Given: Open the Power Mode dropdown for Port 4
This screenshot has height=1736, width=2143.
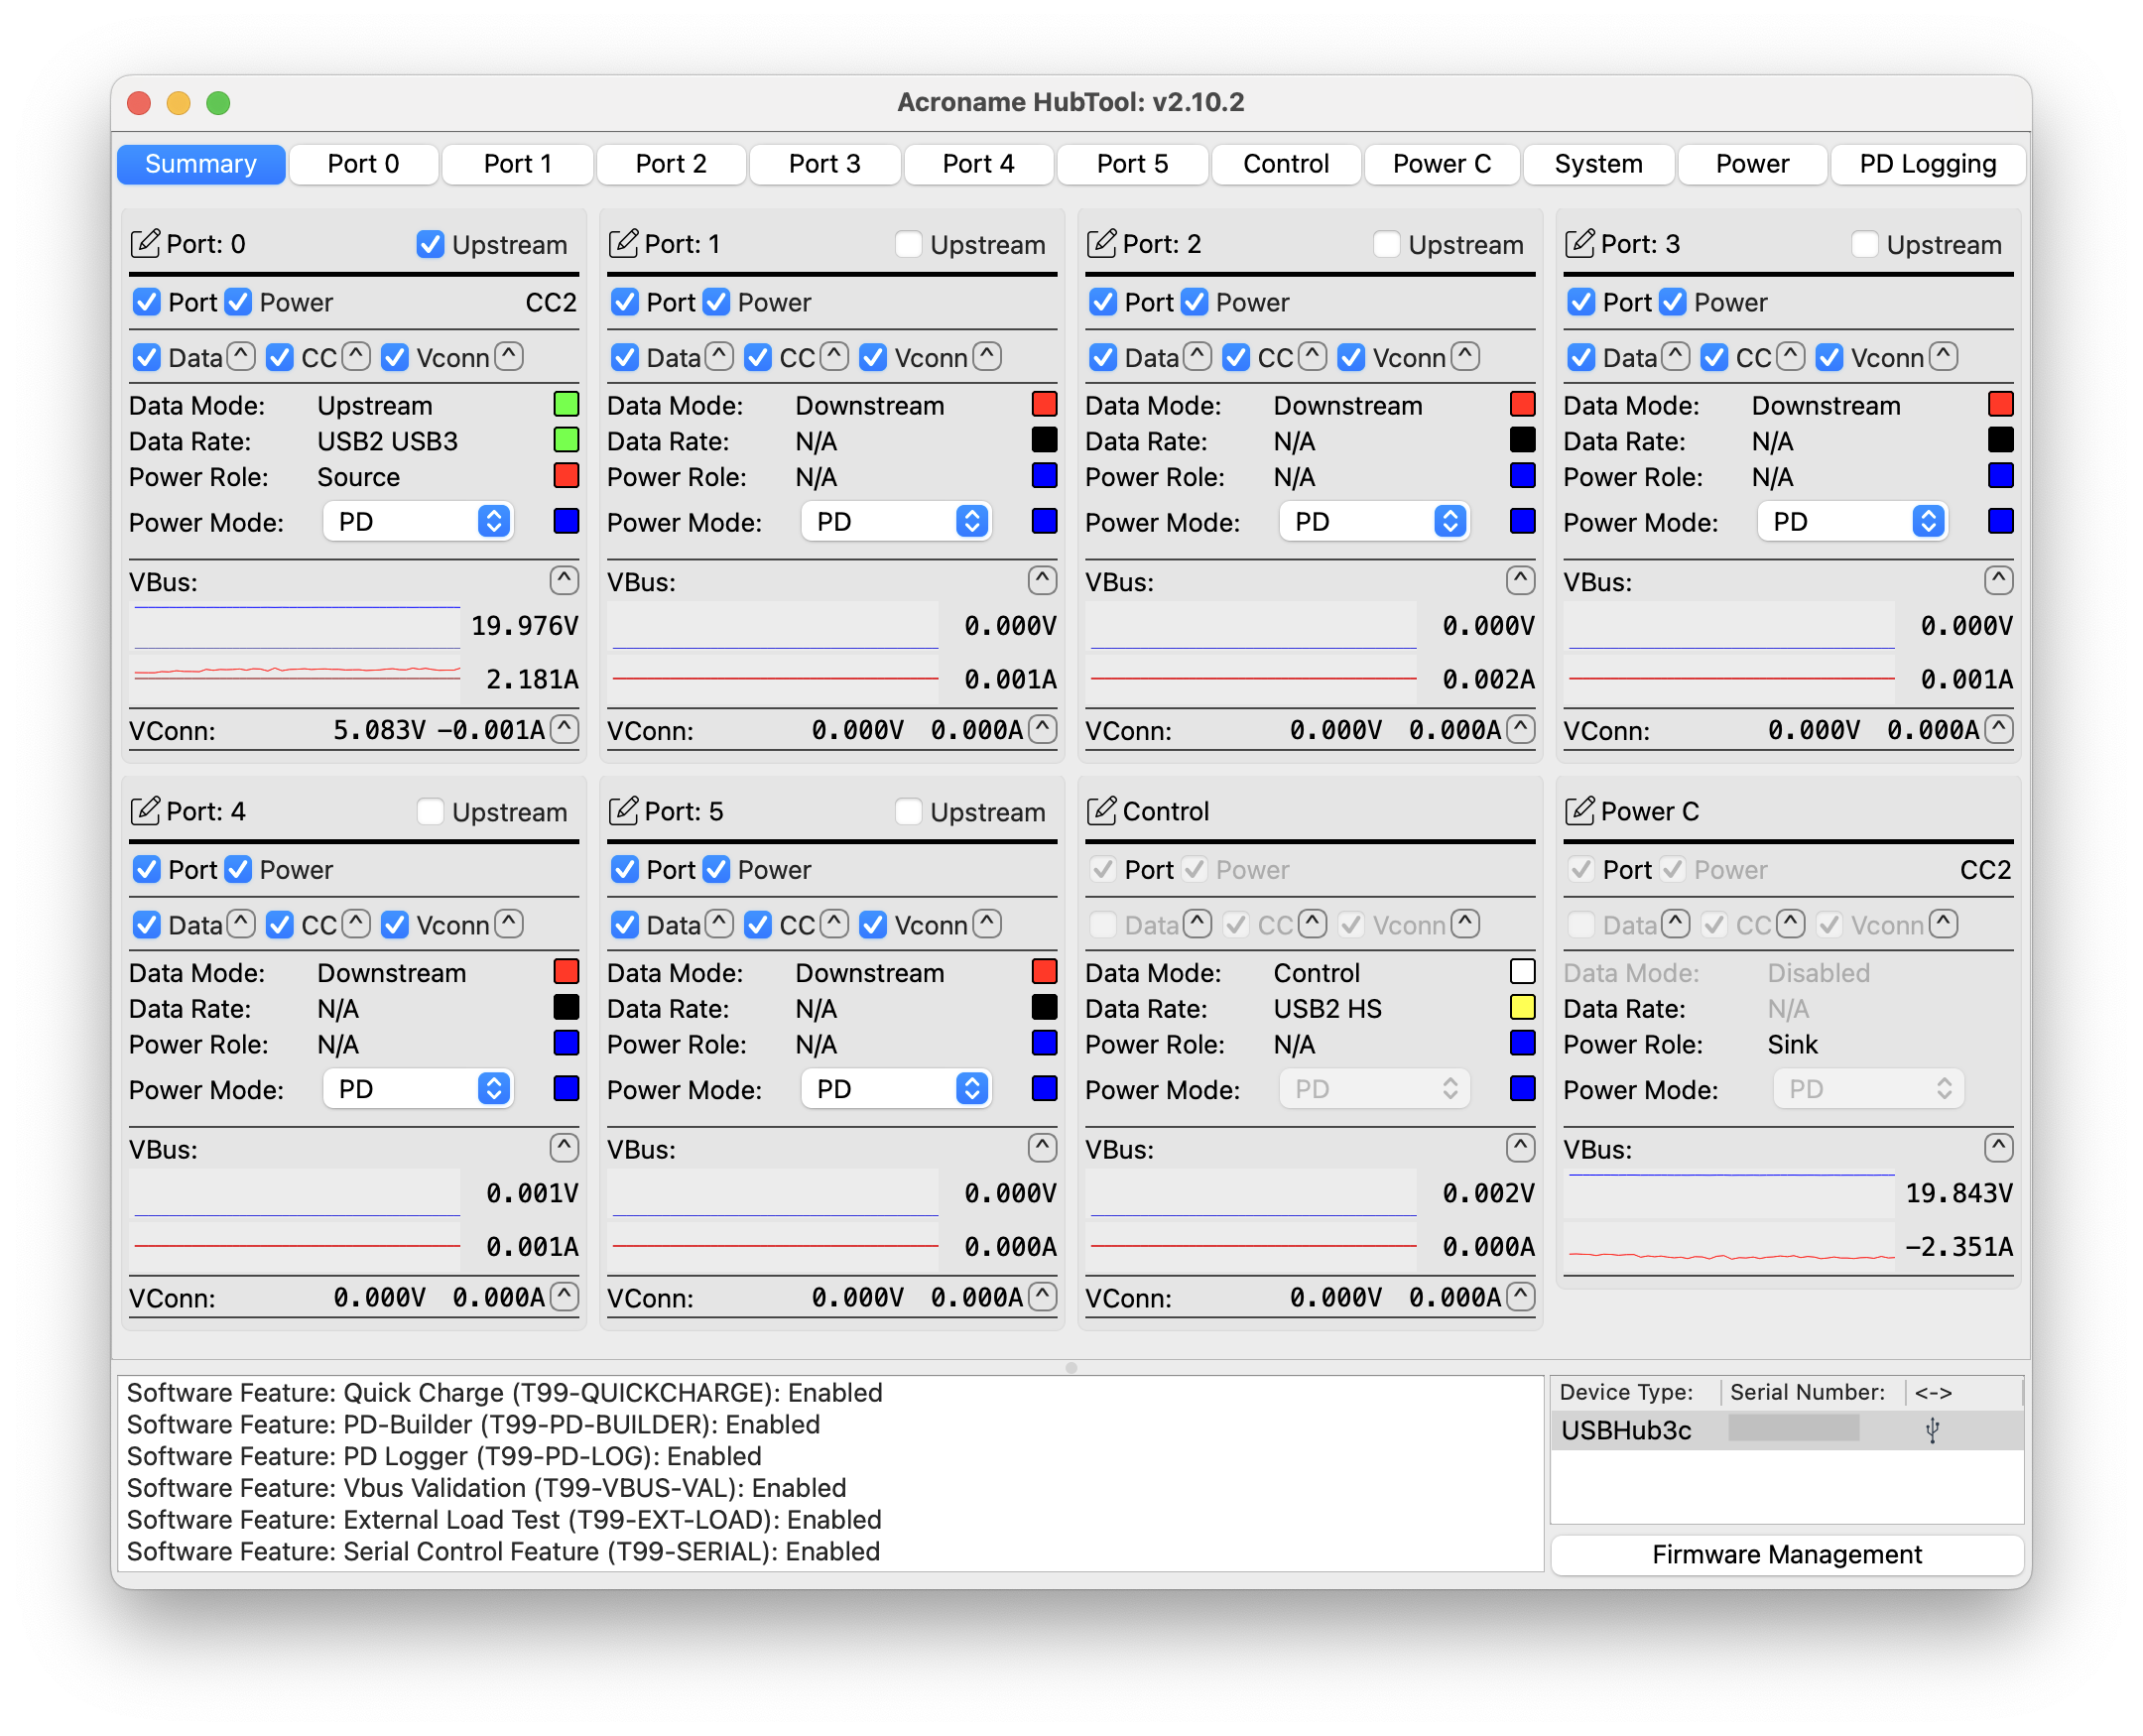Looking at the screenshot, I should click(418, 1088).
